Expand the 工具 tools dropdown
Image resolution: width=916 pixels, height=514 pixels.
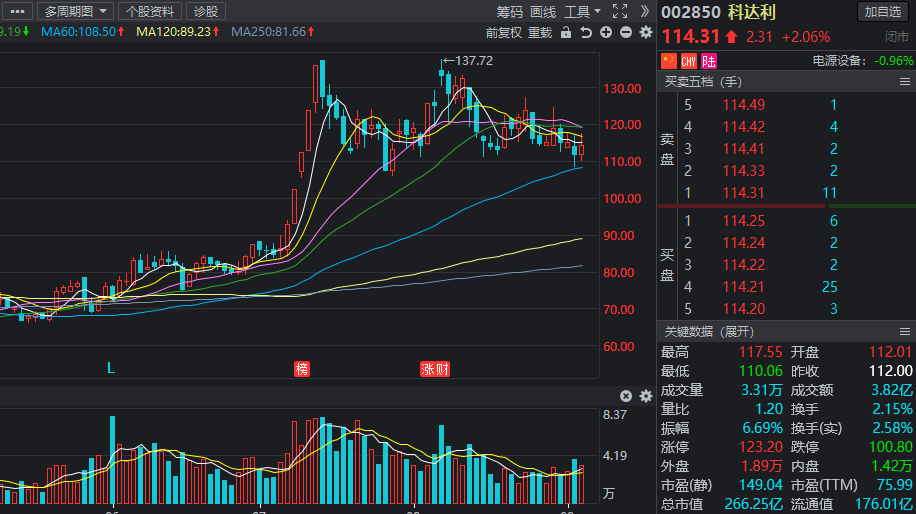[582, 12]
